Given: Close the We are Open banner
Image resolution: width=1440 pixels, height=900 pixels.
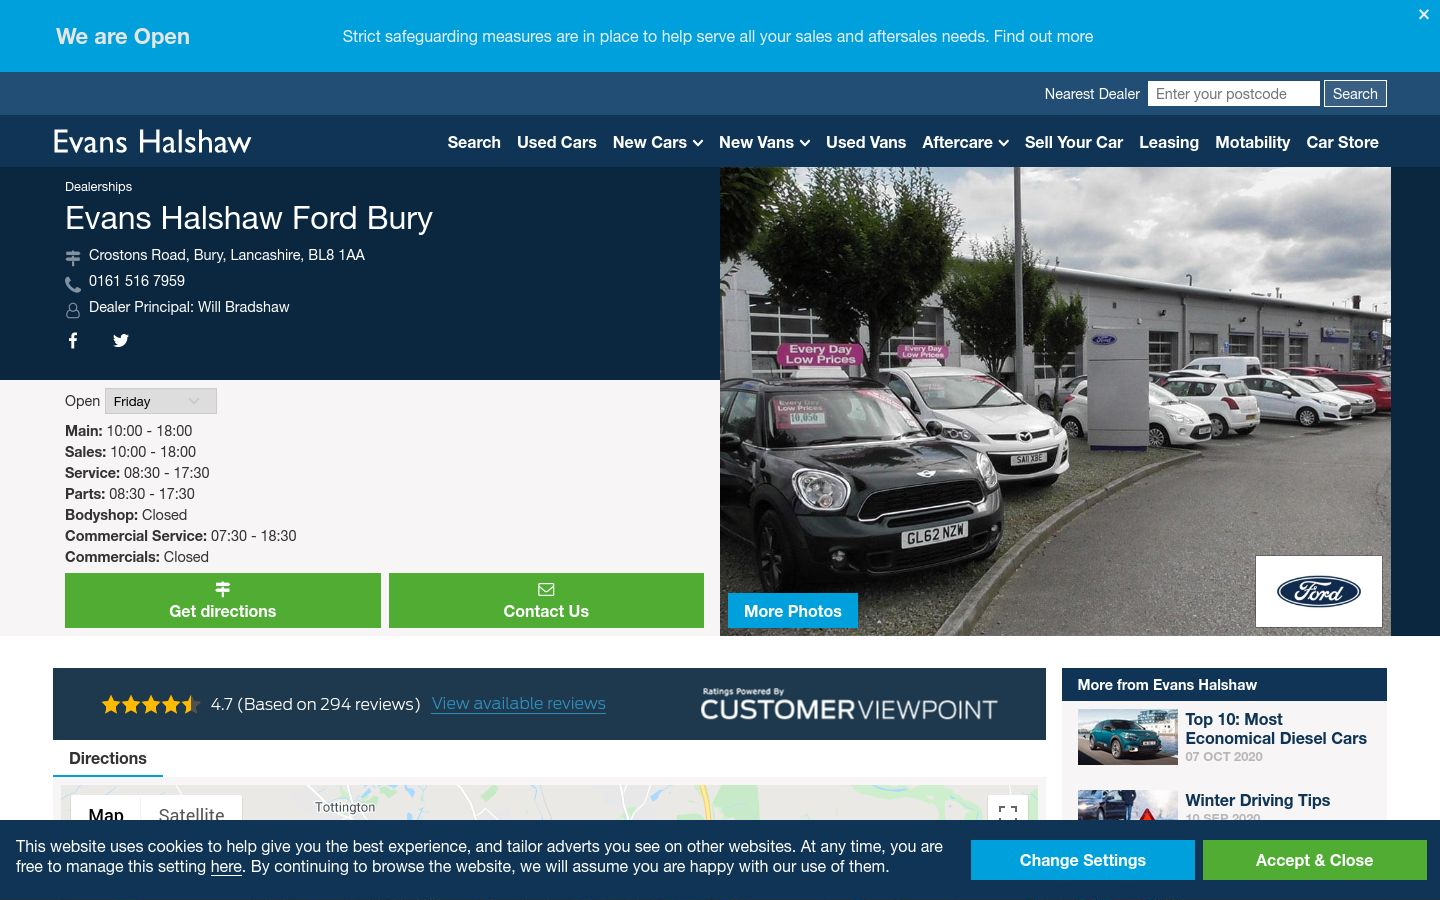Looking at the screenshot, I should pos(1424,15).
